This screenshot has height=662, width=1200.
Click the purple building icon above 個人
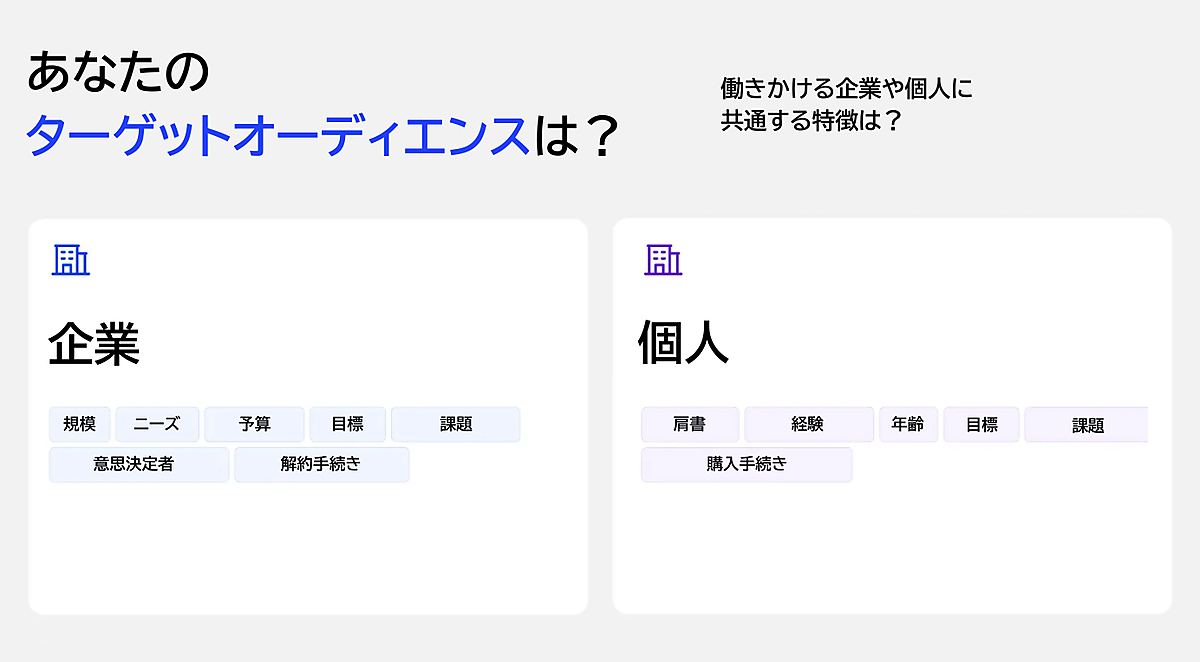663,259
